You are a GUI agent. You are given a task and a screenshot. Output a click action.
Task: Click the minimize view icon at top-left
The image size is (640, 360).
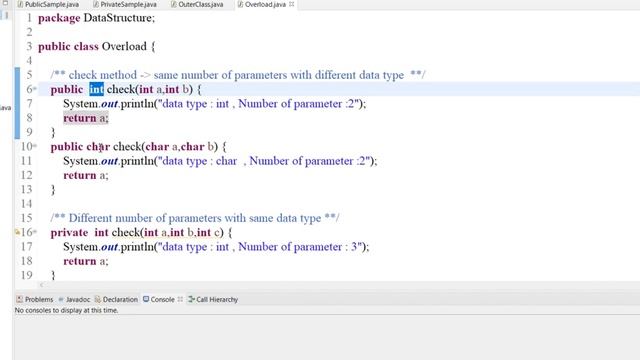(5, 3)
